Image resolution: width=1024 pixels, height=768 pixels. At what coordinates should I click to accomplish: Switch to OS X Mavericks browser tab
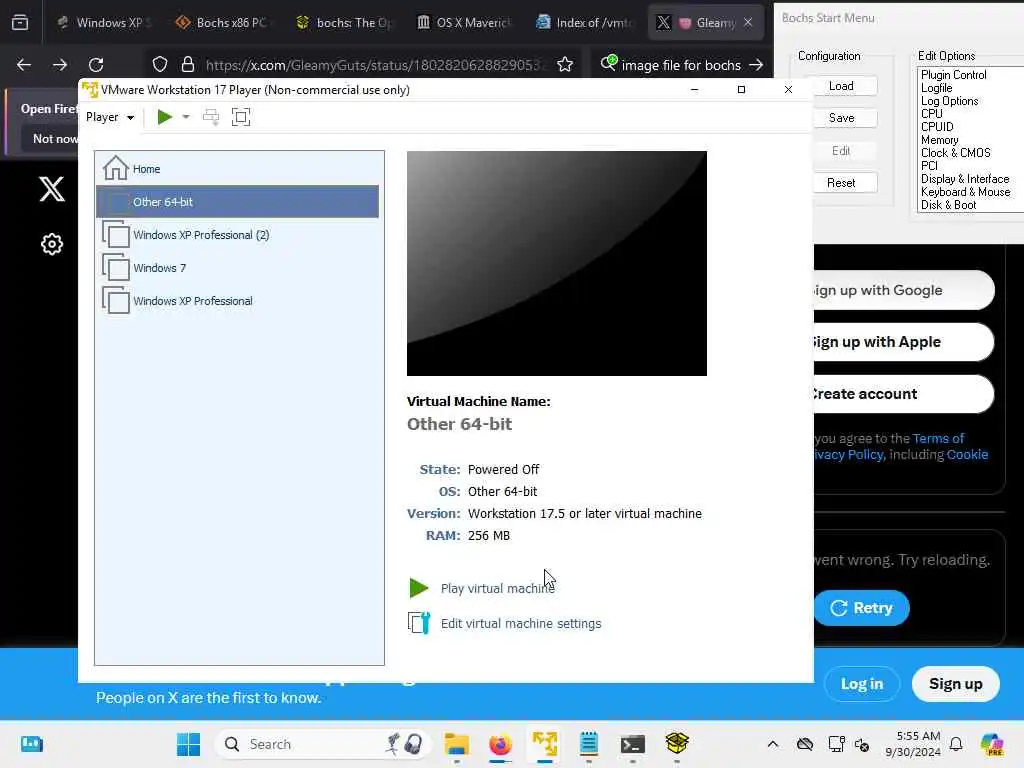tap(464, 22)
